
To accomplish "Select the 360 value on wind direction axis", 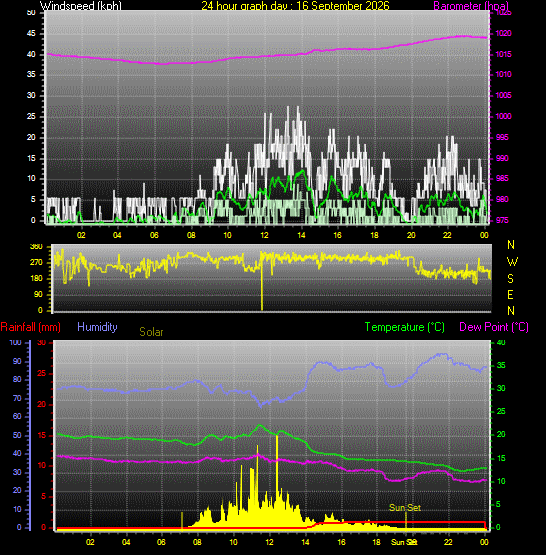I will tap(36, 246).
